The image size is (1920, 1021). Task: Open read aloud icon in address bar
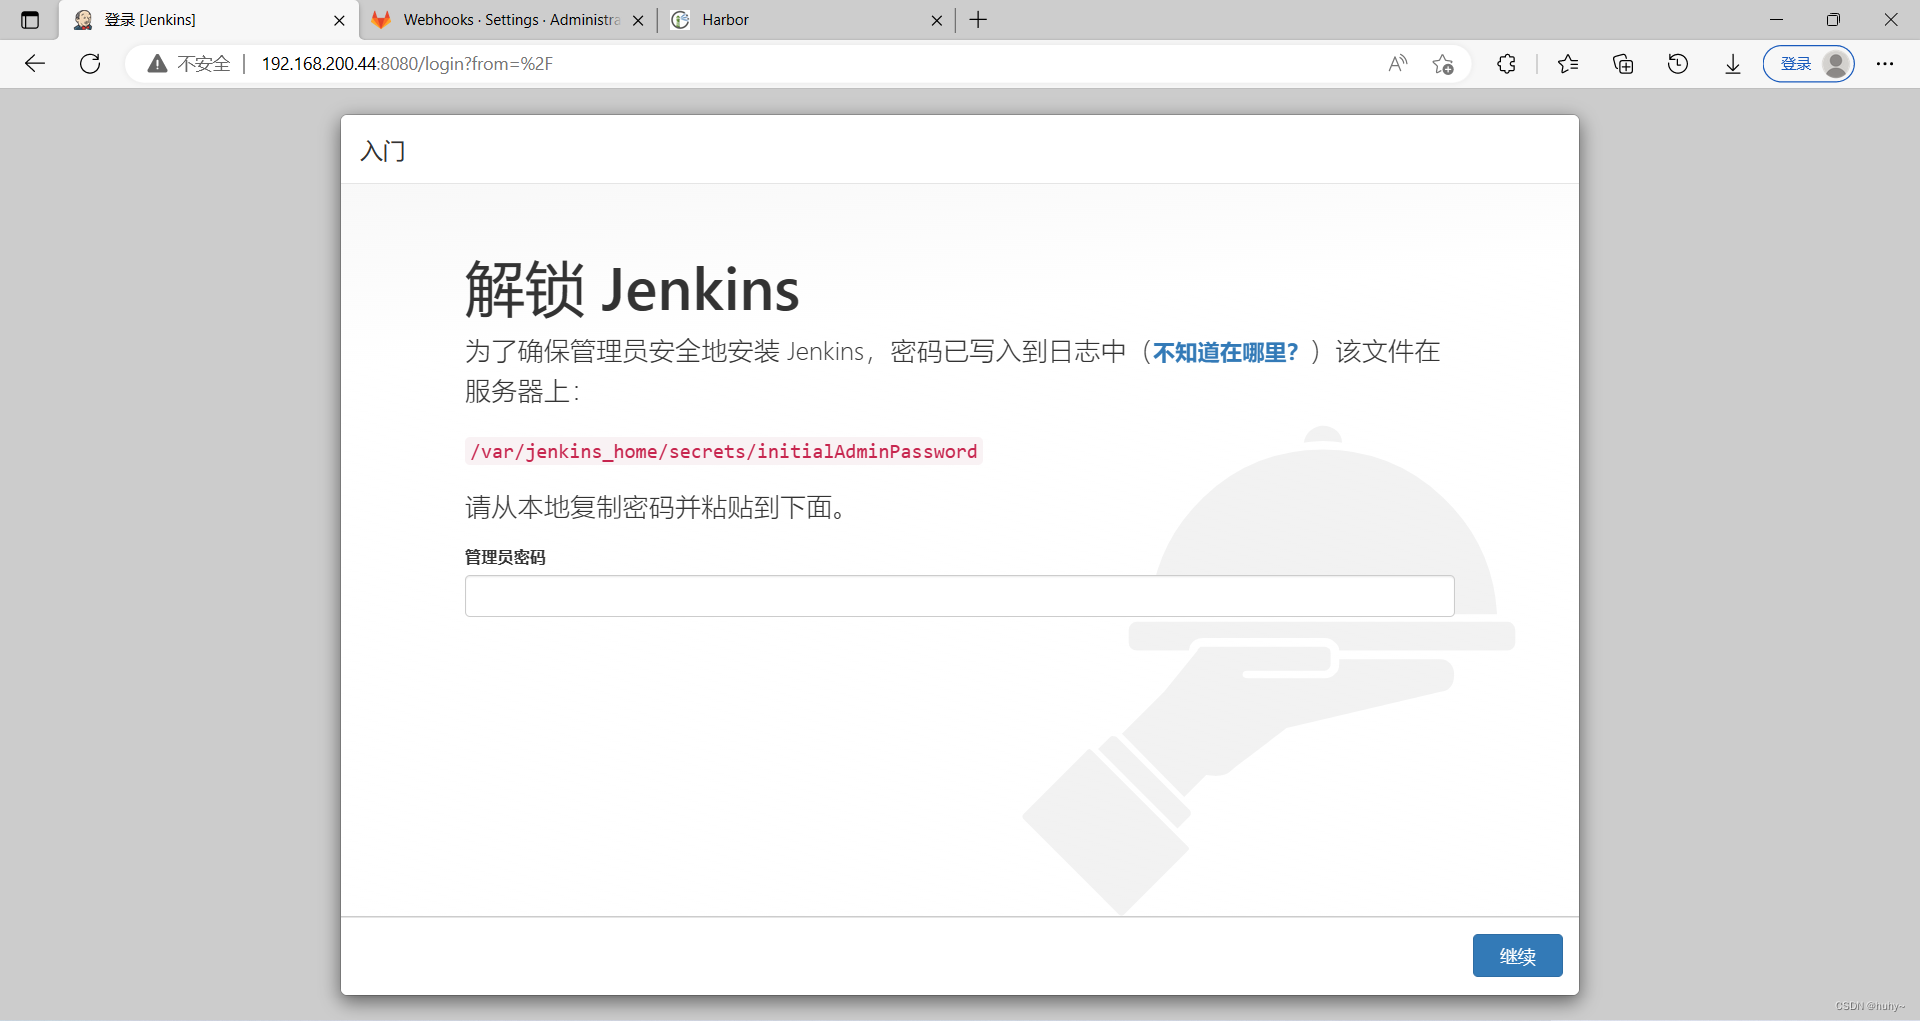1398,64
